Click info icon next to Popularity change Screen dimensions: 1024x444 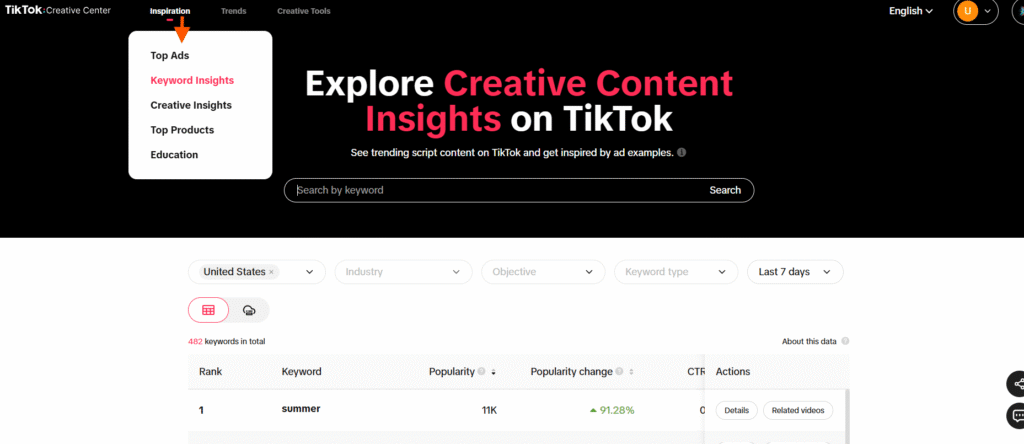point(619,372)
